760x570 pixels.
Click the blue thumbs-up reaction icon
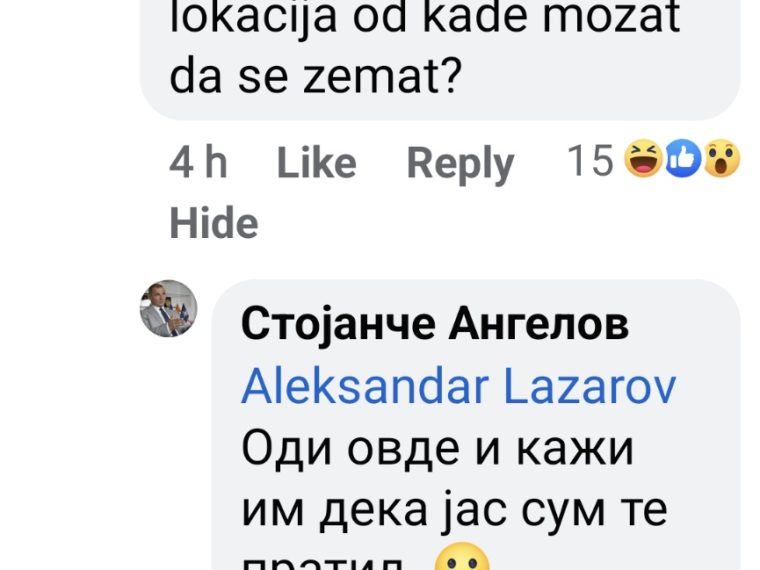click(682, 159)
